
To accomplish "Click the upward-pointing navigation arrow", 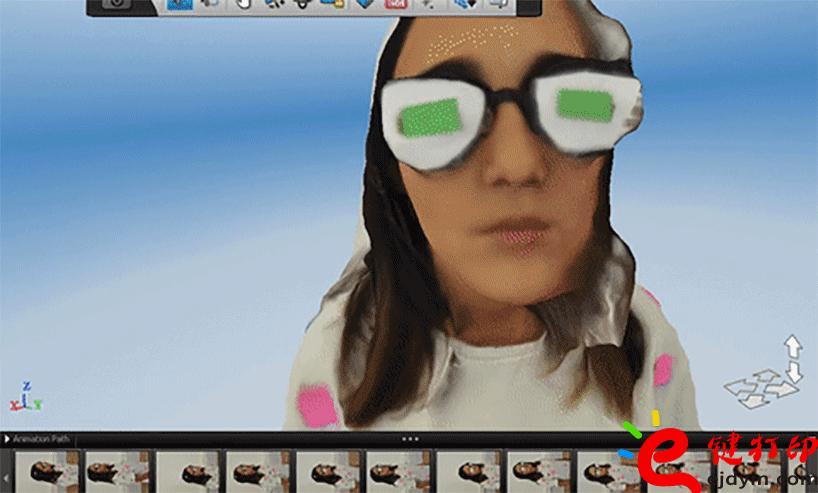I will (792, 347).
